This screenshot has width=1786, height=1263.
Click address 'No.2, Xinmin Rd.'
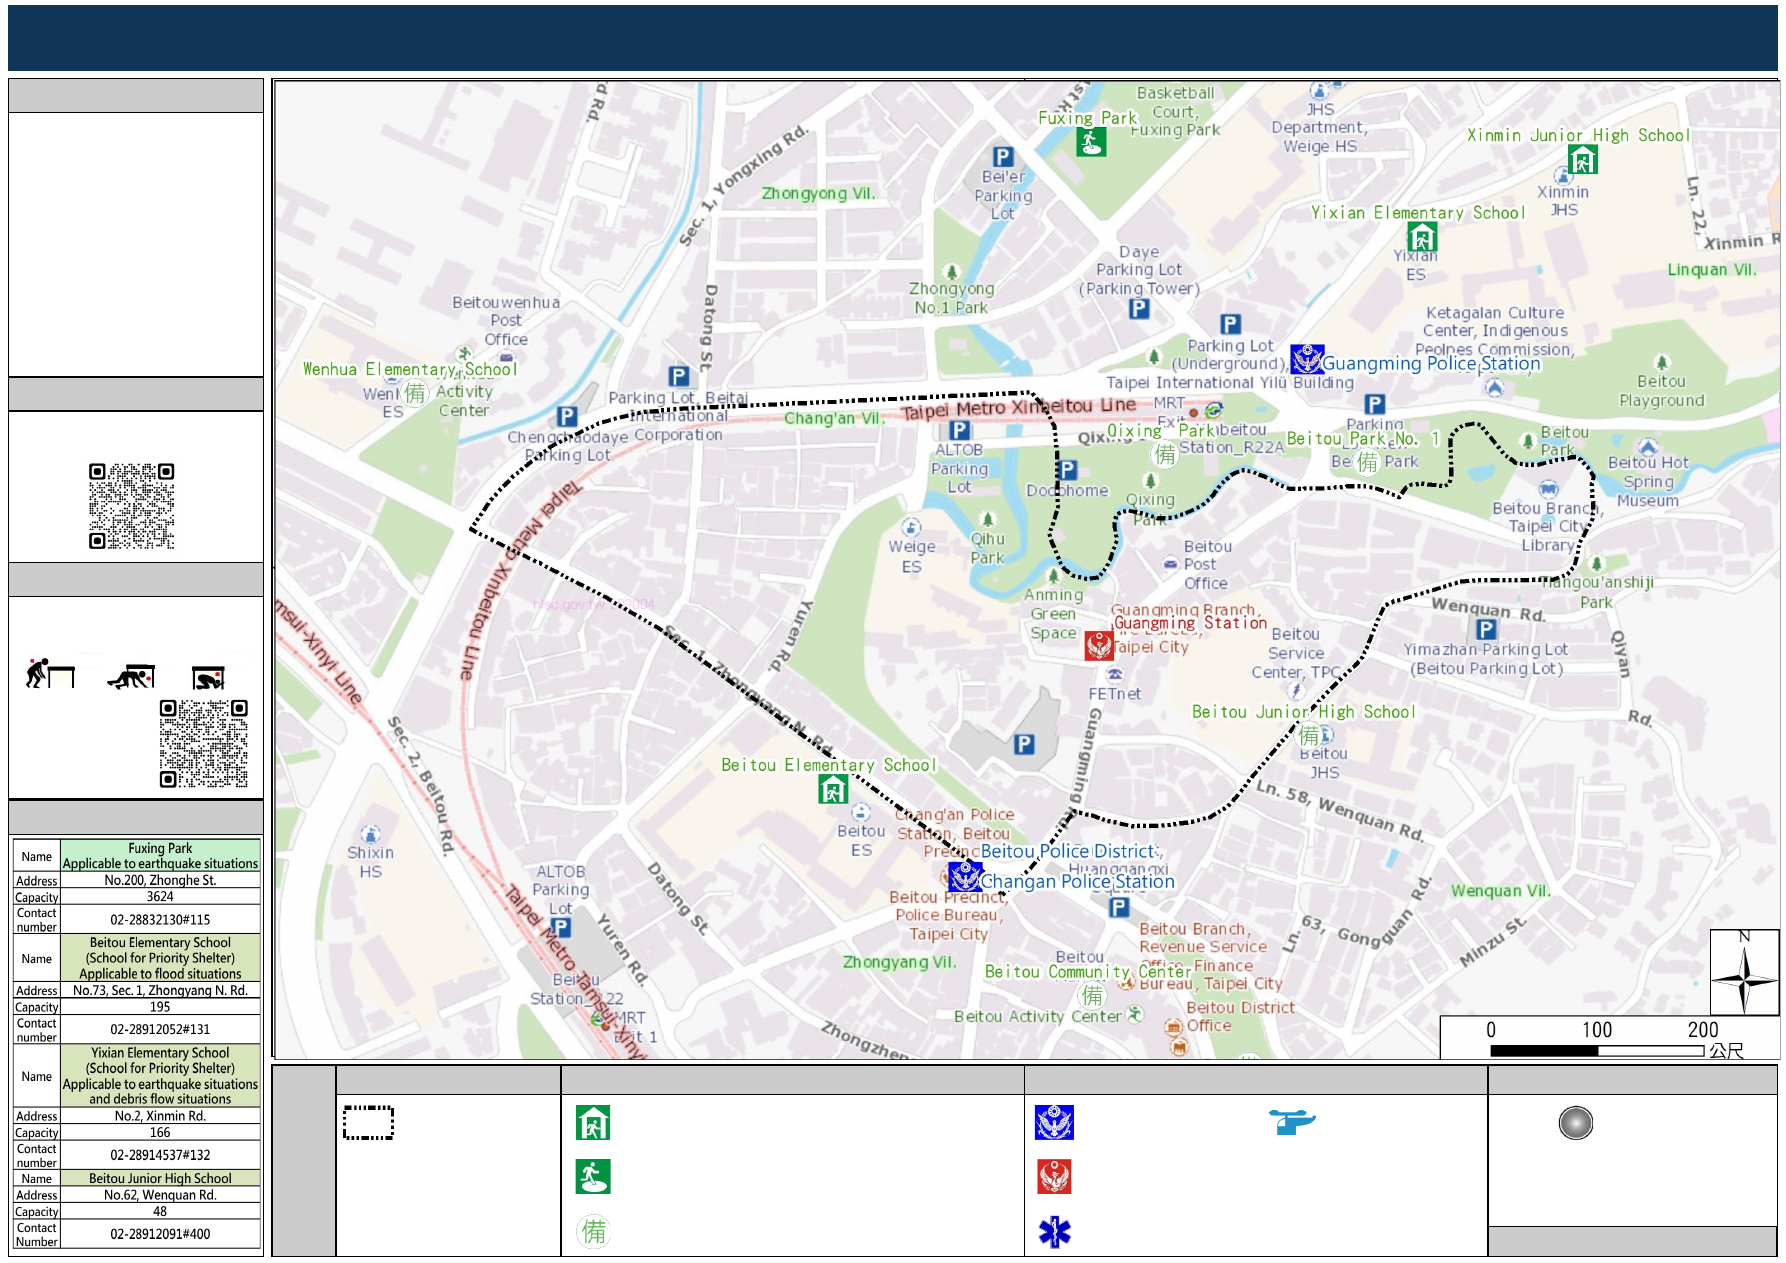click(160, 1116)
